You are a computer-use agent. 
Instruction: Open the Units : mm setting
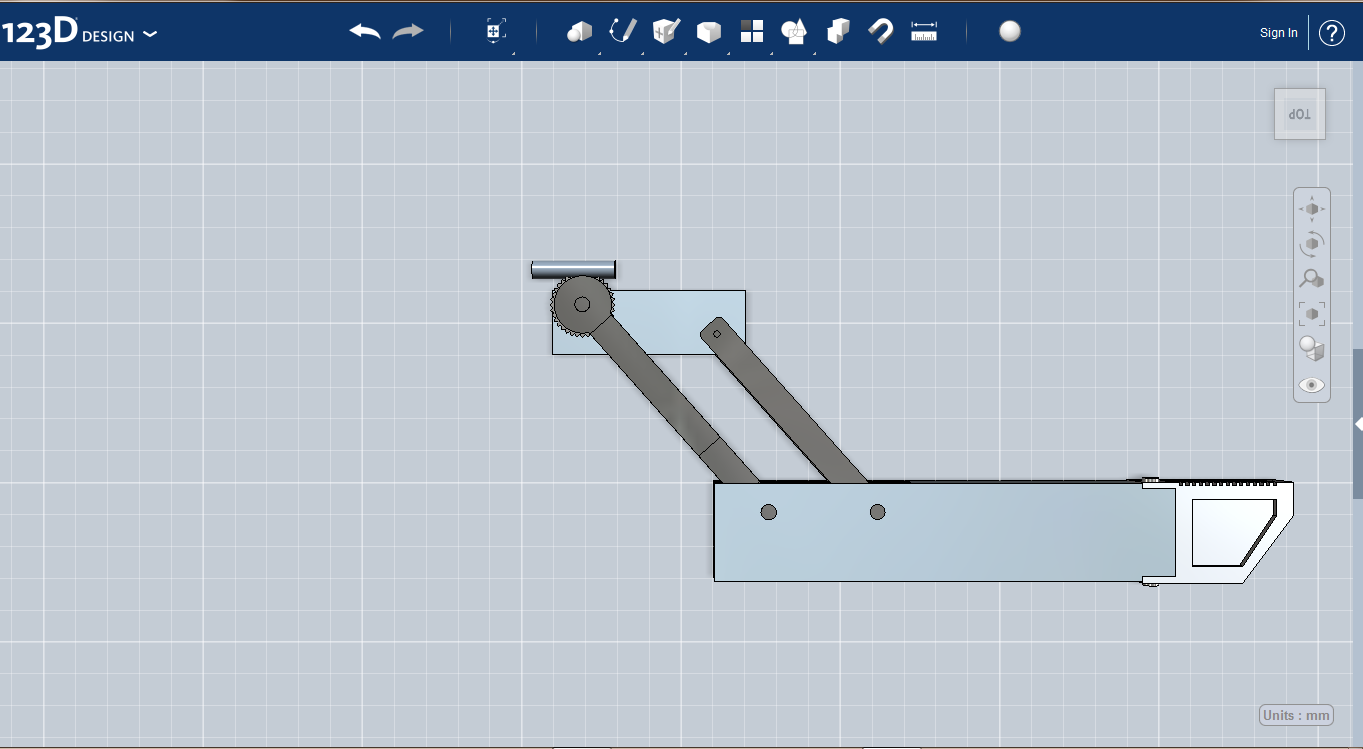pos(1296,715)
